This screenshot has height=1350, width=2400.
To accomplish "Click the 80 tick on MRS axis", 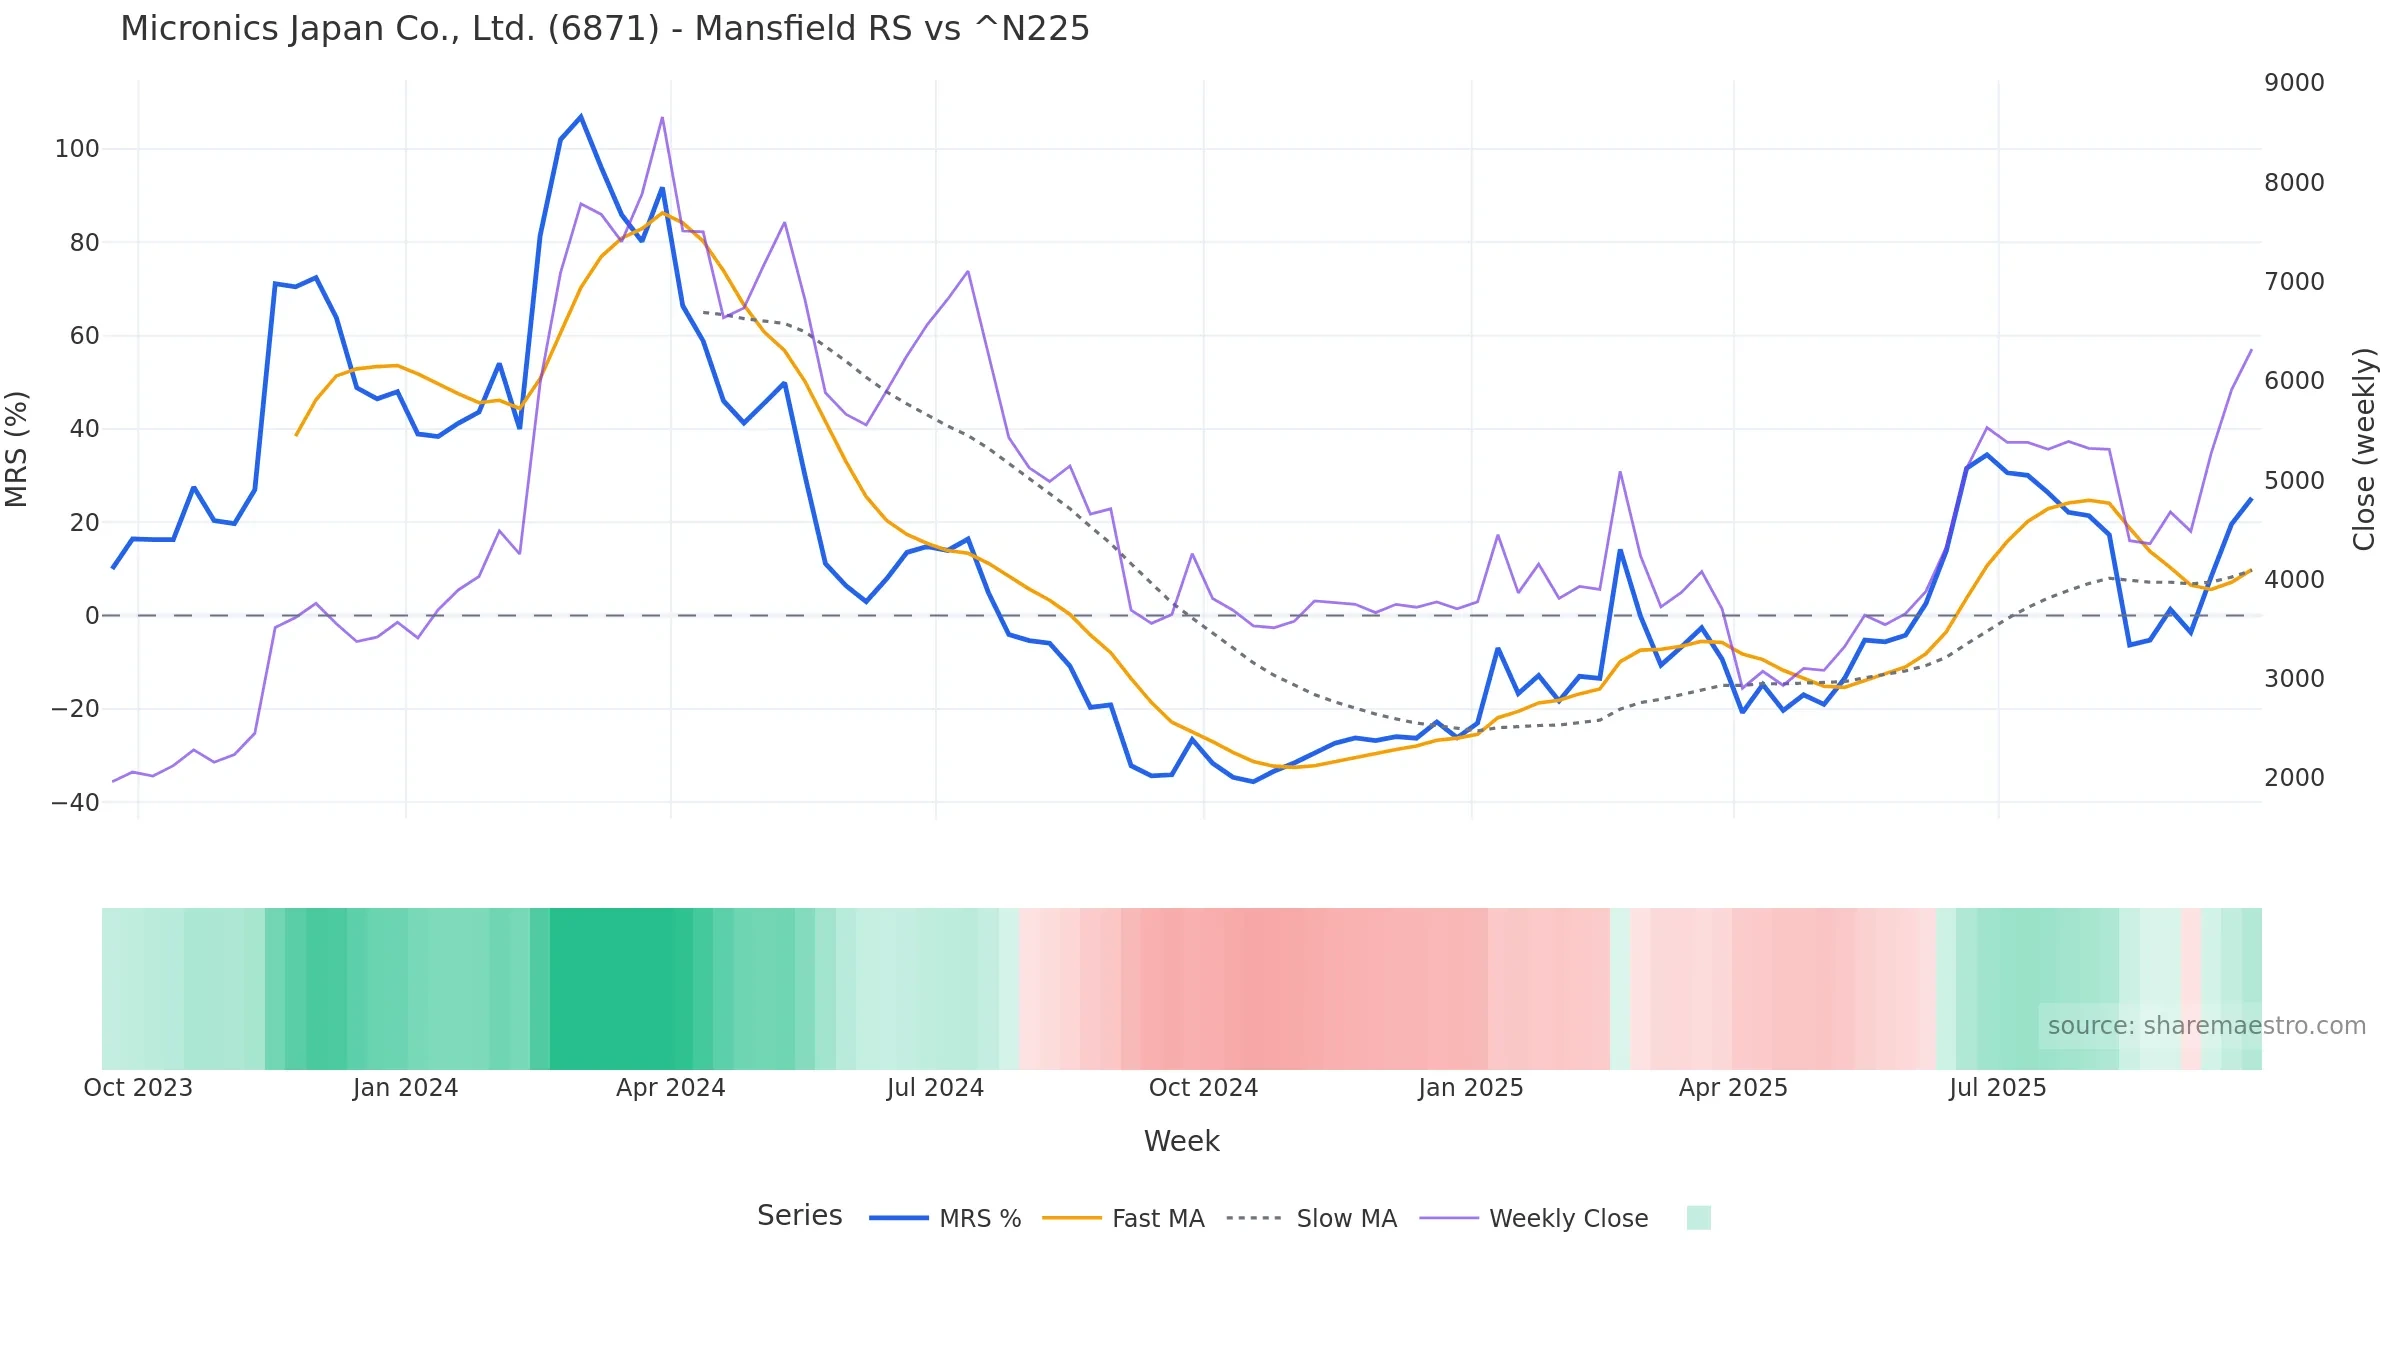I will tap(84, 242).
